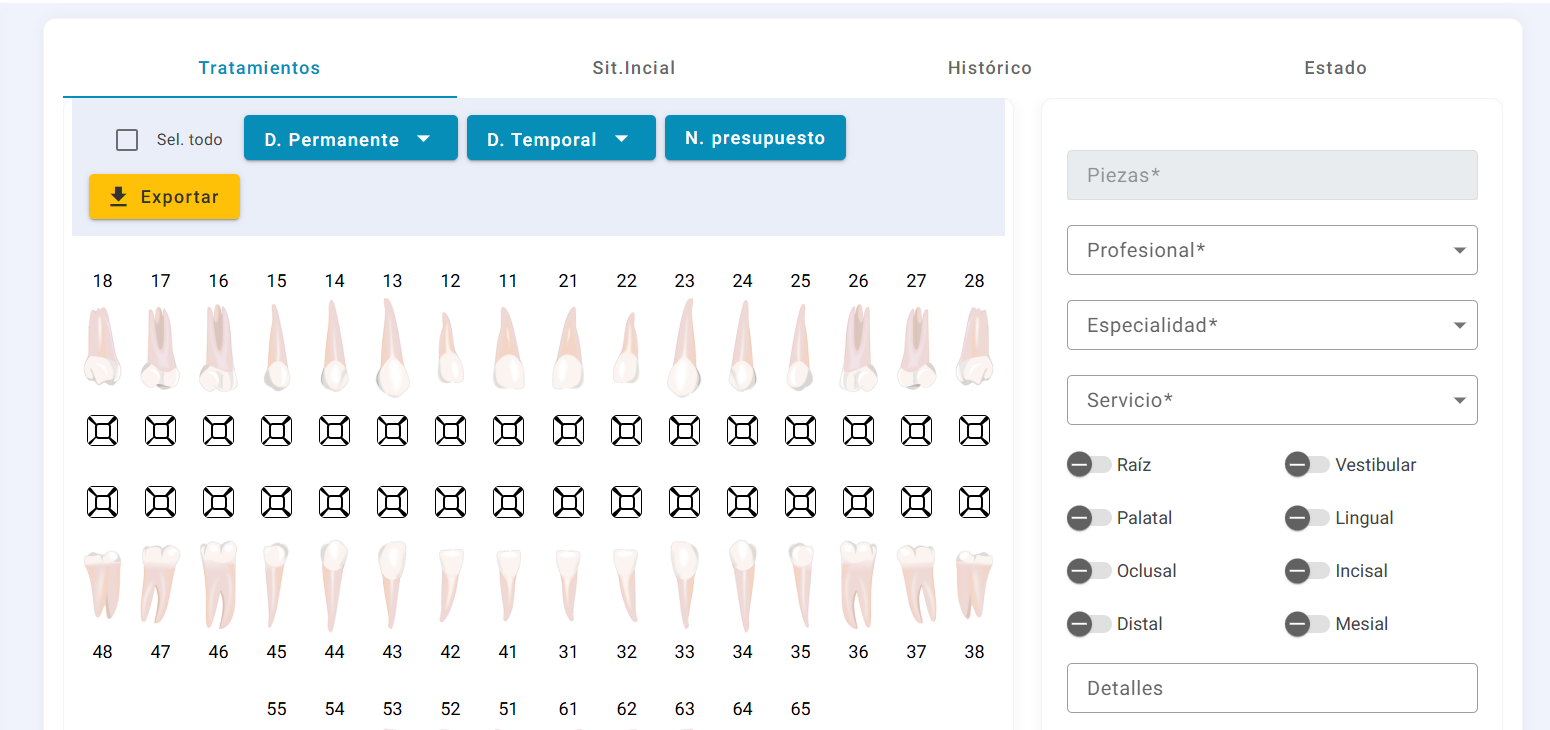Select tooth 11 incisor image

509,347
